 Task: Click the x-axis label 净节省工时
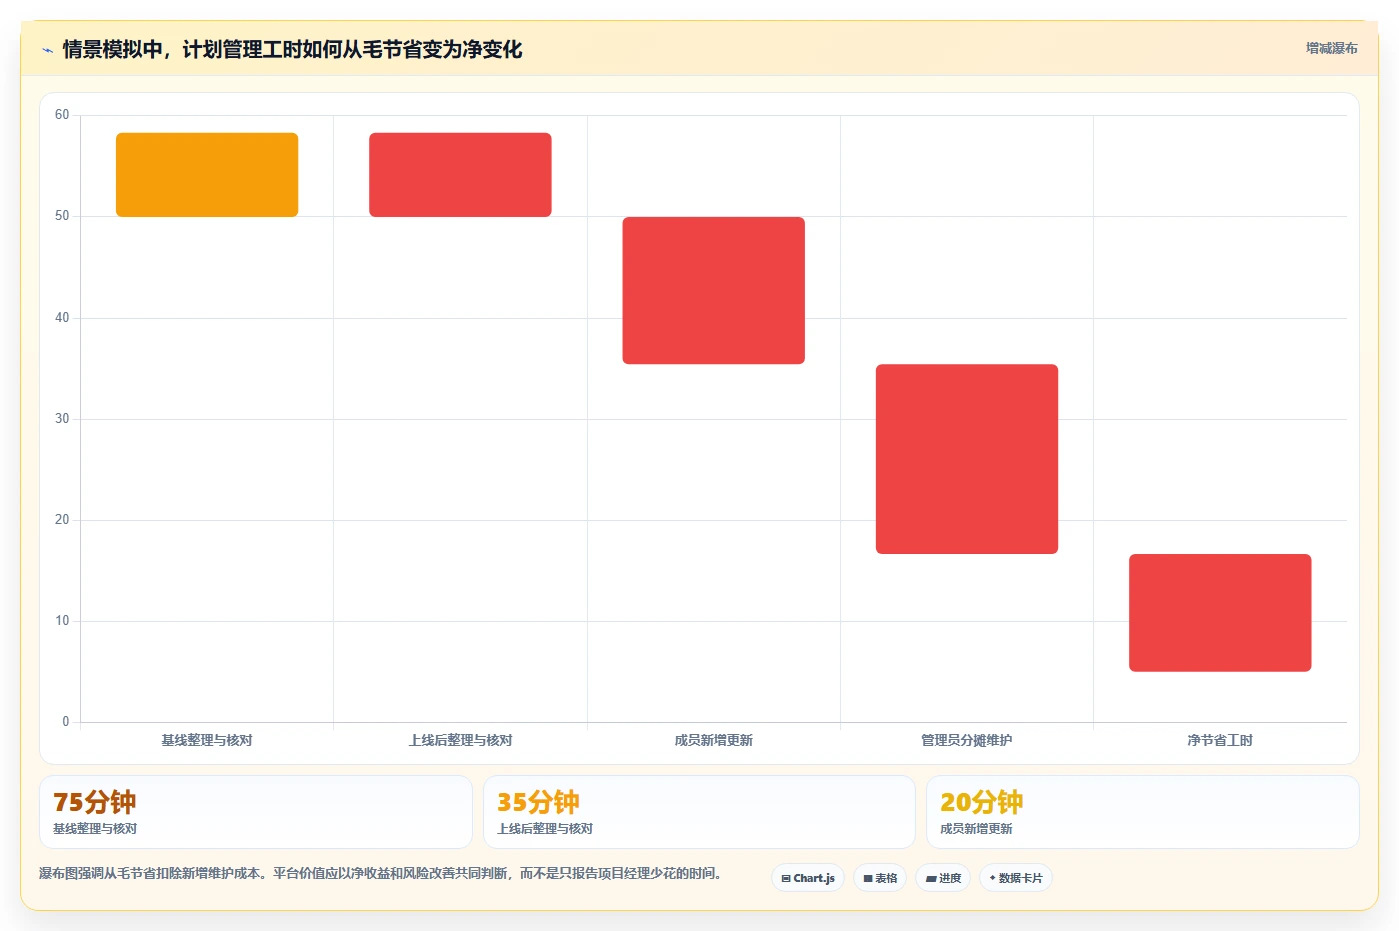tap(1220, 741)
